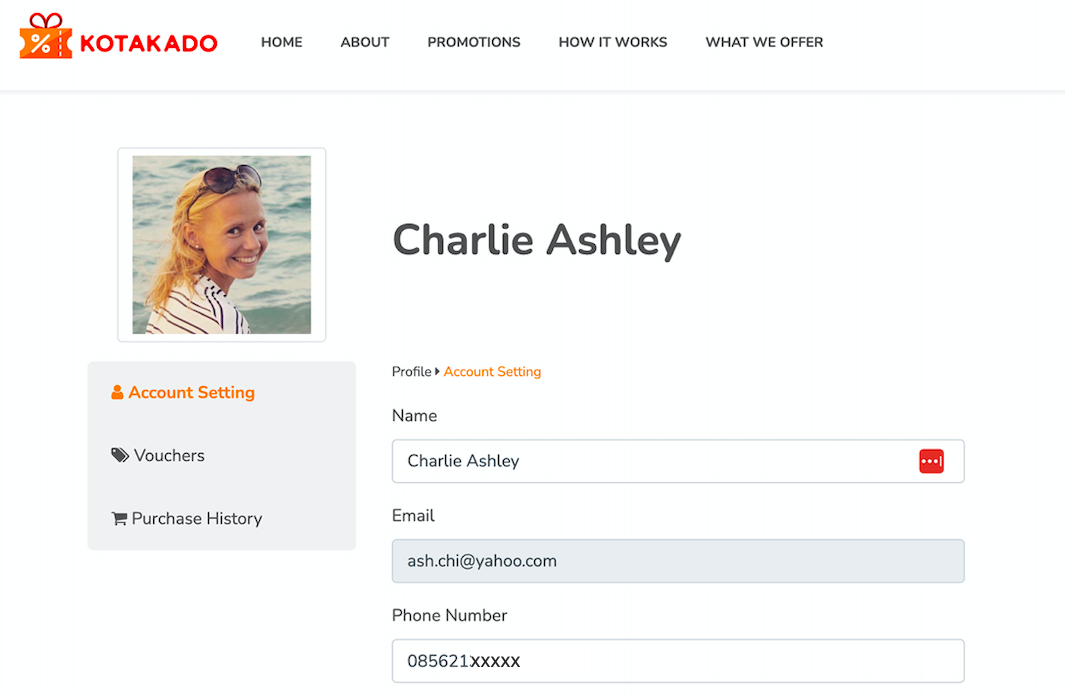View Purchase History from the sidebar
This screenshot has height=695, width=1065.
tap(197, 519)
